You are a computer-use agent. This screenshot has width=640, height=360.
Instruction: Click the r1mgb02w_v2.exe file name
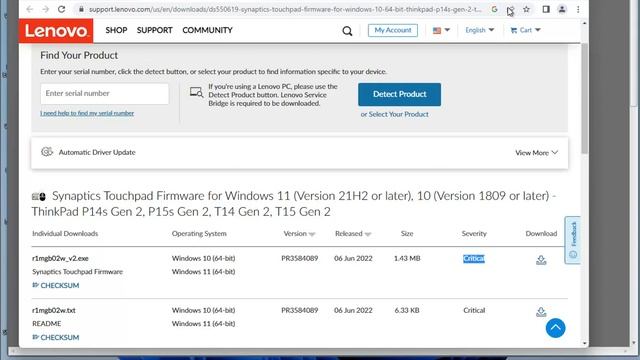point(60,258)
